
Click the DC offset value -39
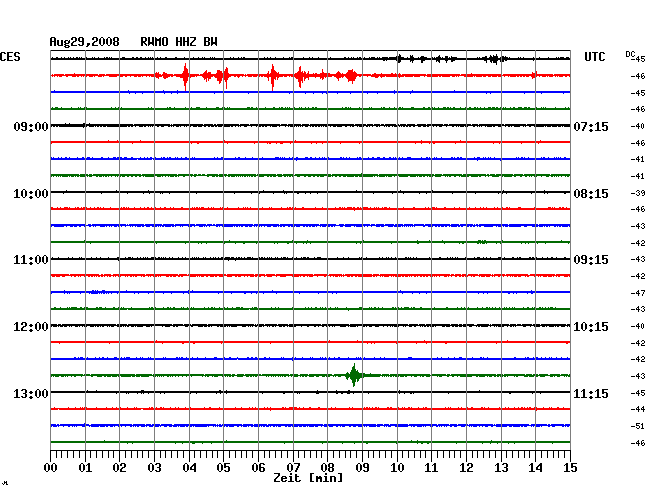point(638,193)
